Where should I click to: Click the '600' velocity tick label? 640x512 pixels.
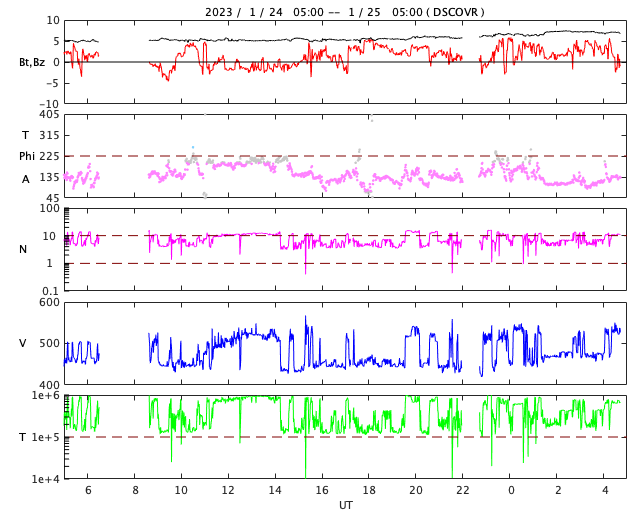point(49,303)
